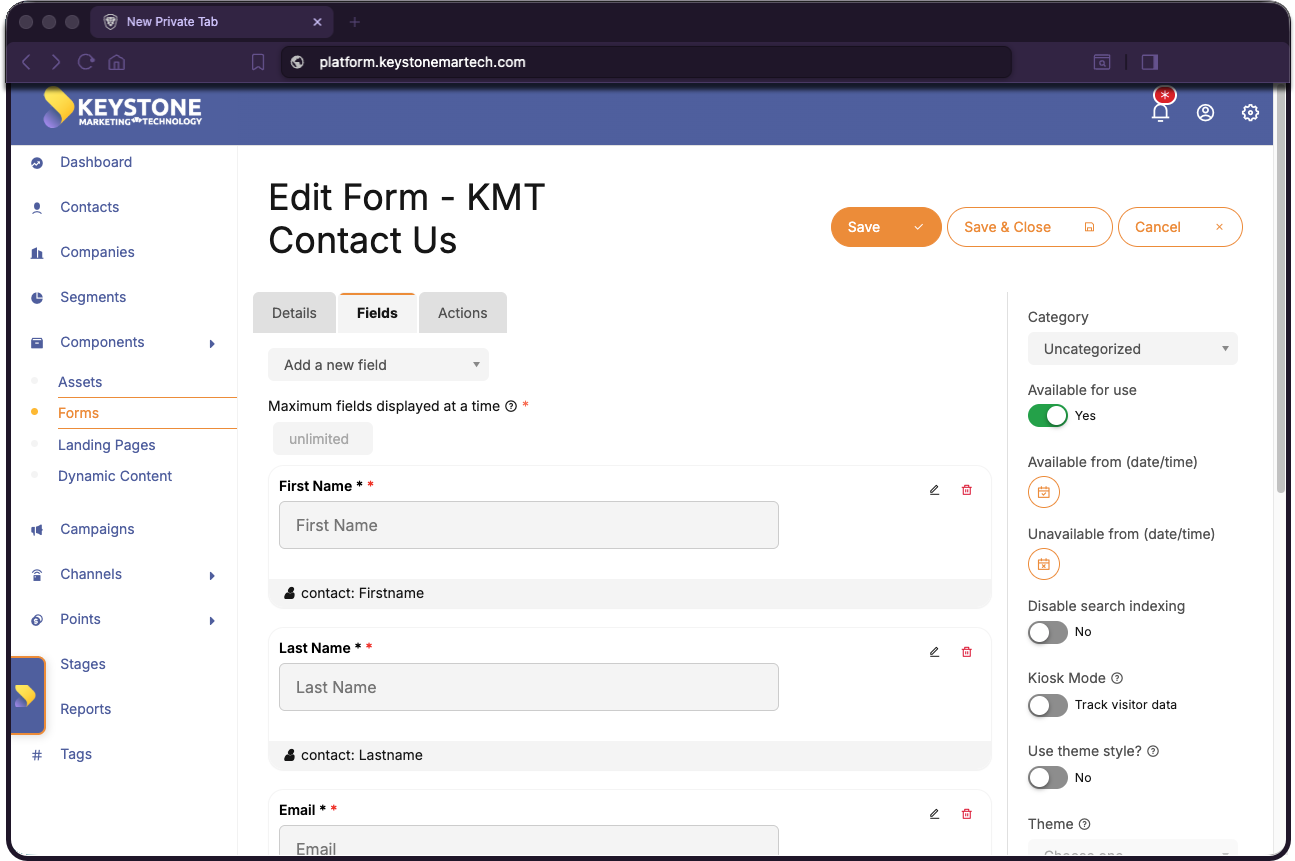Click the Cancel button

coord(1180,227)
